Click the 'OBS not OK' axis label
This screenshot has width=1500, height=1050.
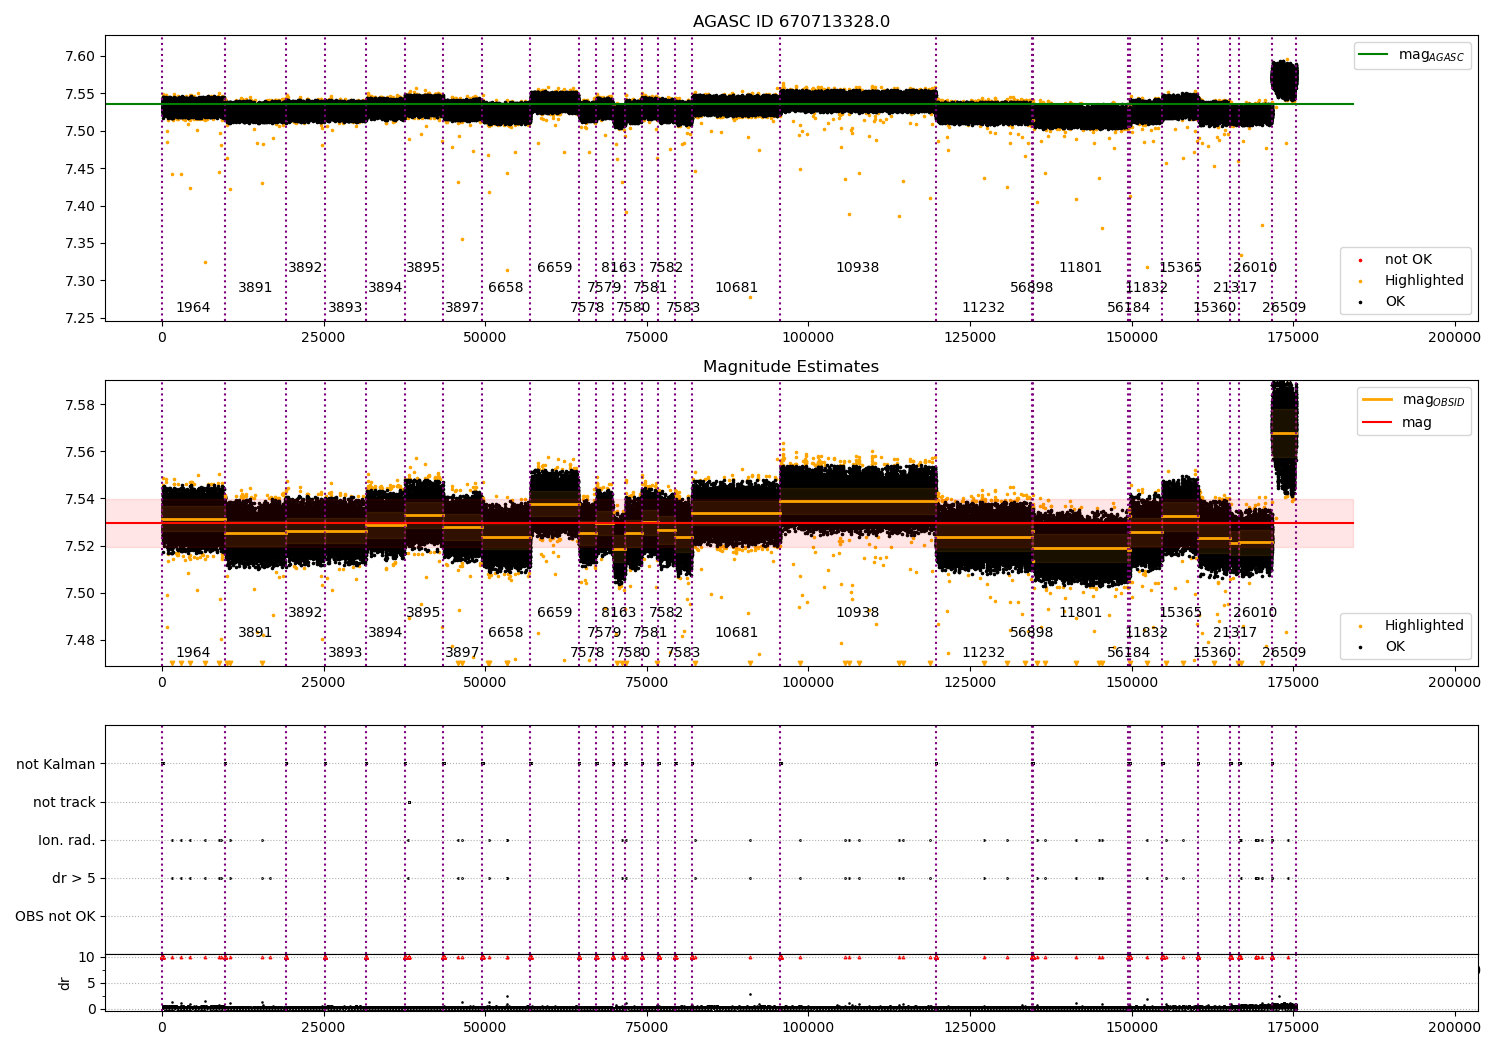[55, 917]
